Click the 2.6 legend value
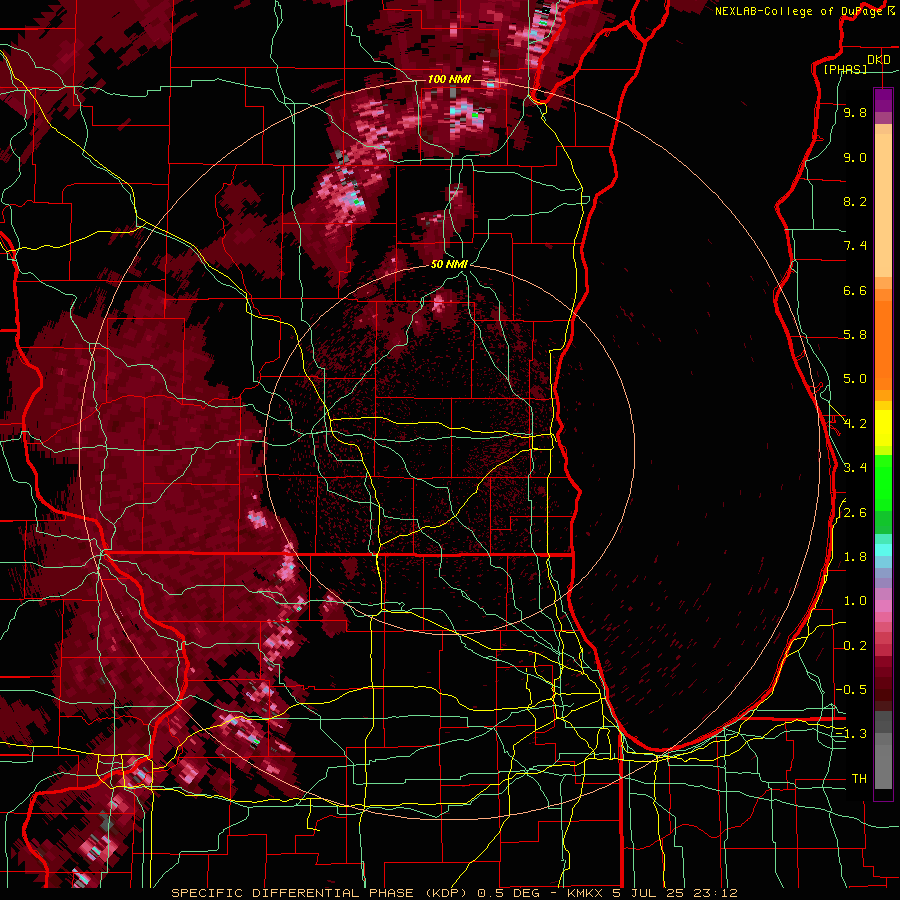The width and height of the screenshot is (900, 900). pyautogui.click(x=855, y=513)
